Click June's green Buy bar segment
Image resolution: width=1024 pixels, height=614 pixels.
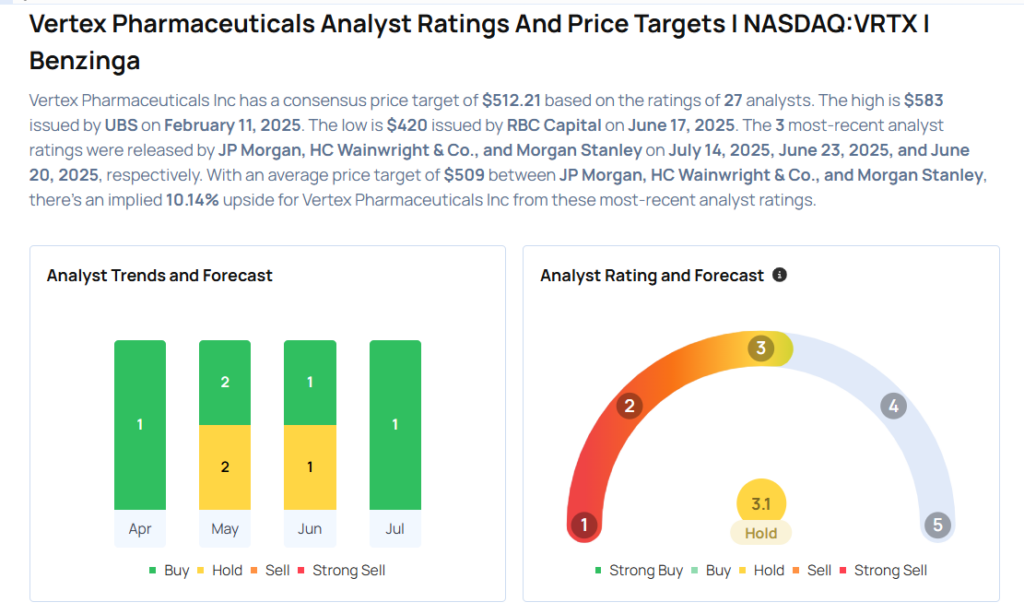(x=310, y=383)
